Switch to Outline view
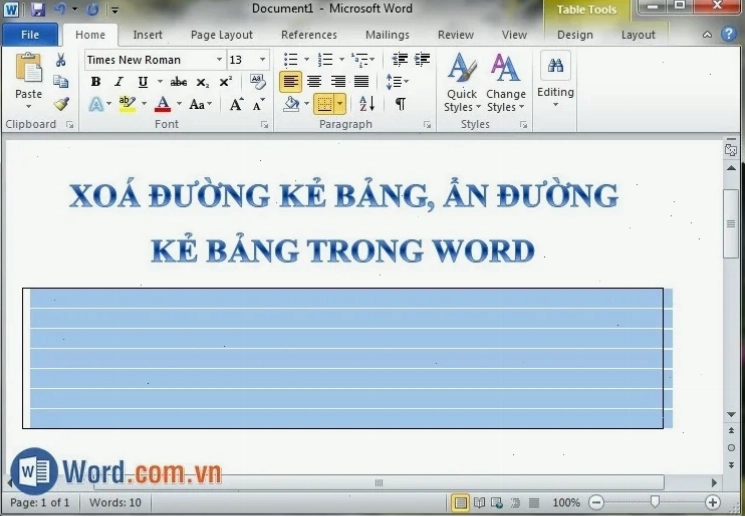 click(516, 502)
